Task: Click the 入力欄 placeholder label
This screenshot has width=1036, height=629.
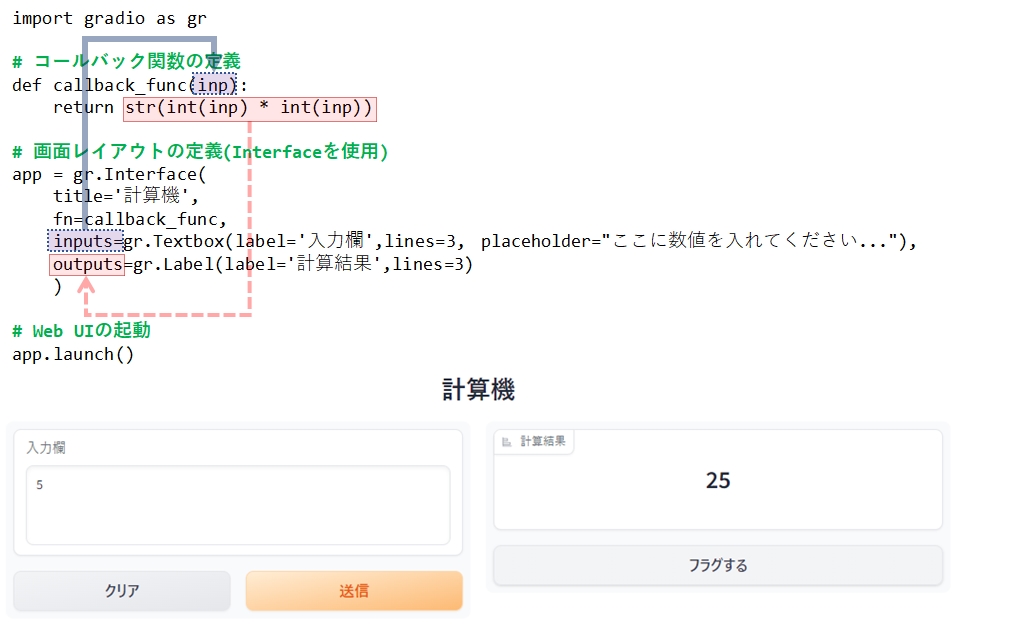Action: (46, 448)
